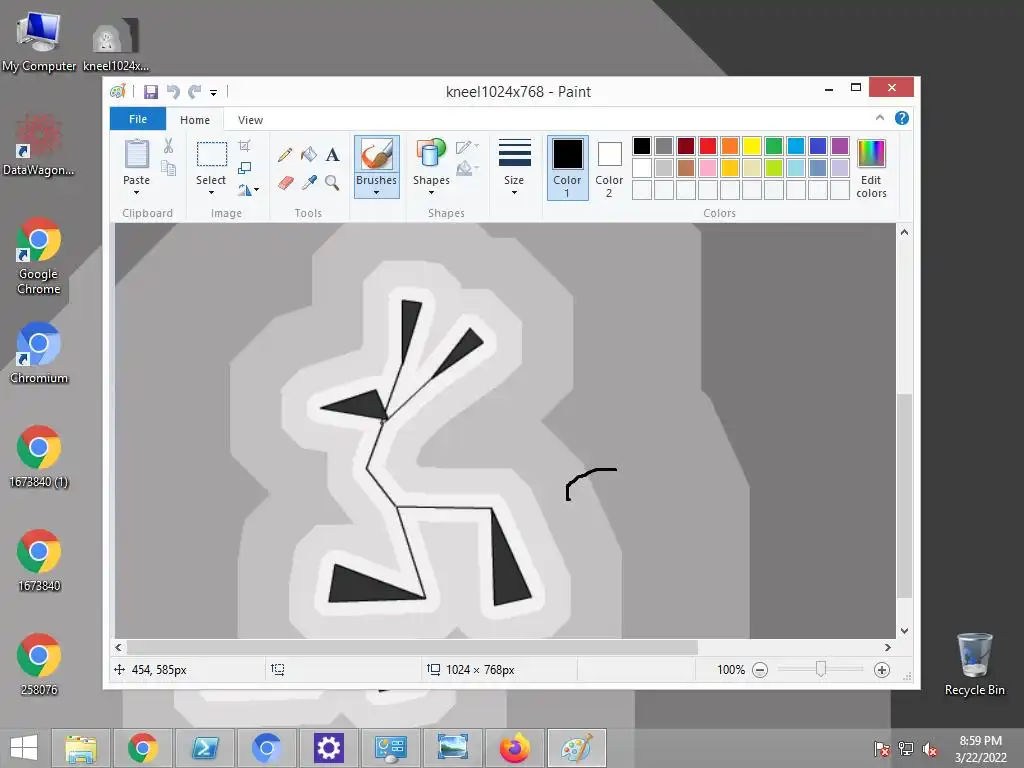Click the Cut scissors icon

(x=168, y=146)
